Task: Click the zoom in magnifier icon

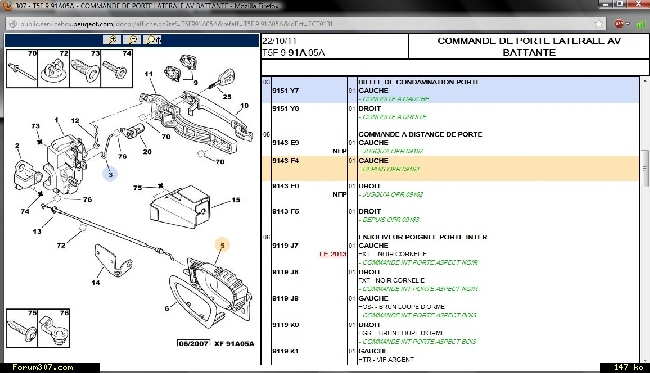Action: tap(112, 39)
